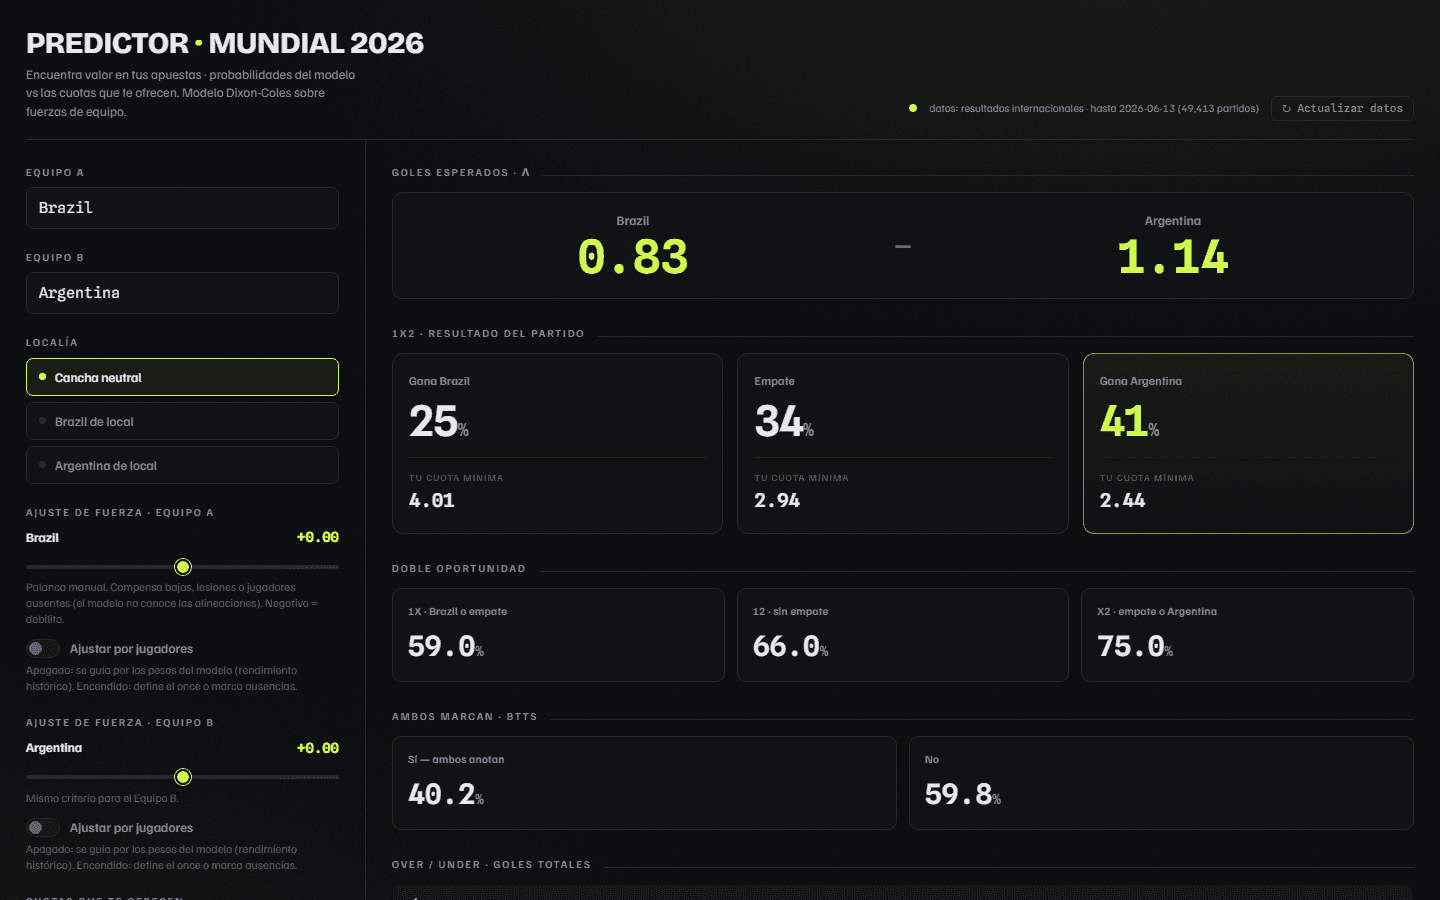The height and width of the screenshot is (900, 1440).
Task: Click the minimum odds value 4.01
Action: 432,500
